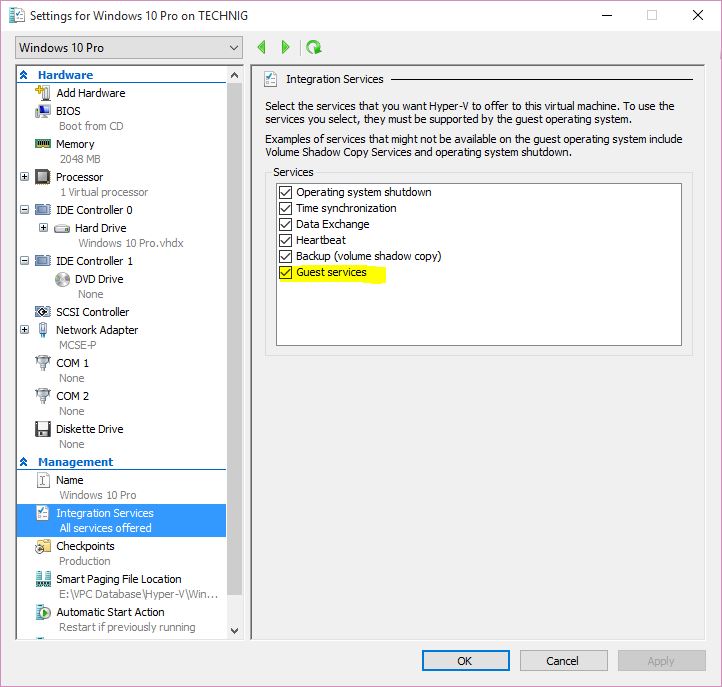Click '1 Virtual processor' text

point(104,192)
